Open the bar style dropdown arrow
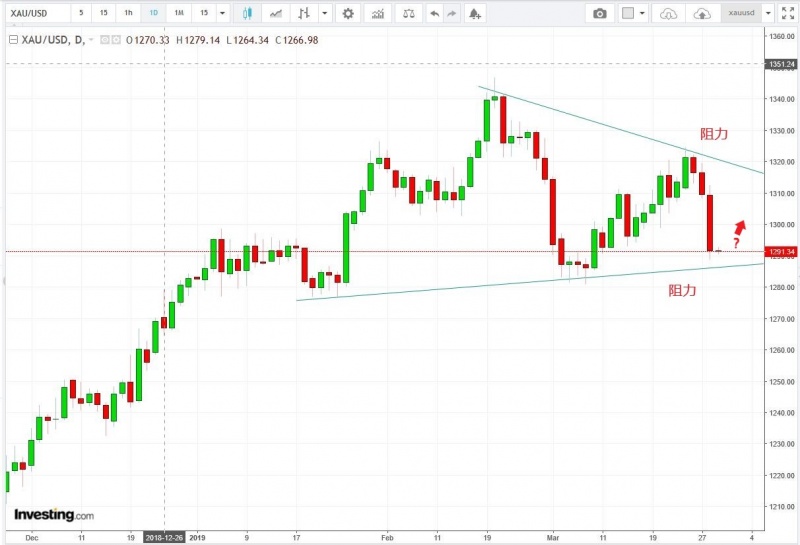 coord(325,14)
